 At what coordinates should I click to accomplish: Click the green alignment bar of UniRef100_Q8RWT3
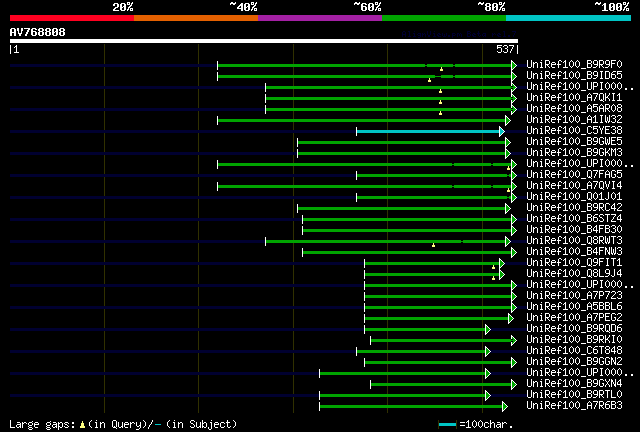[385, 242]
